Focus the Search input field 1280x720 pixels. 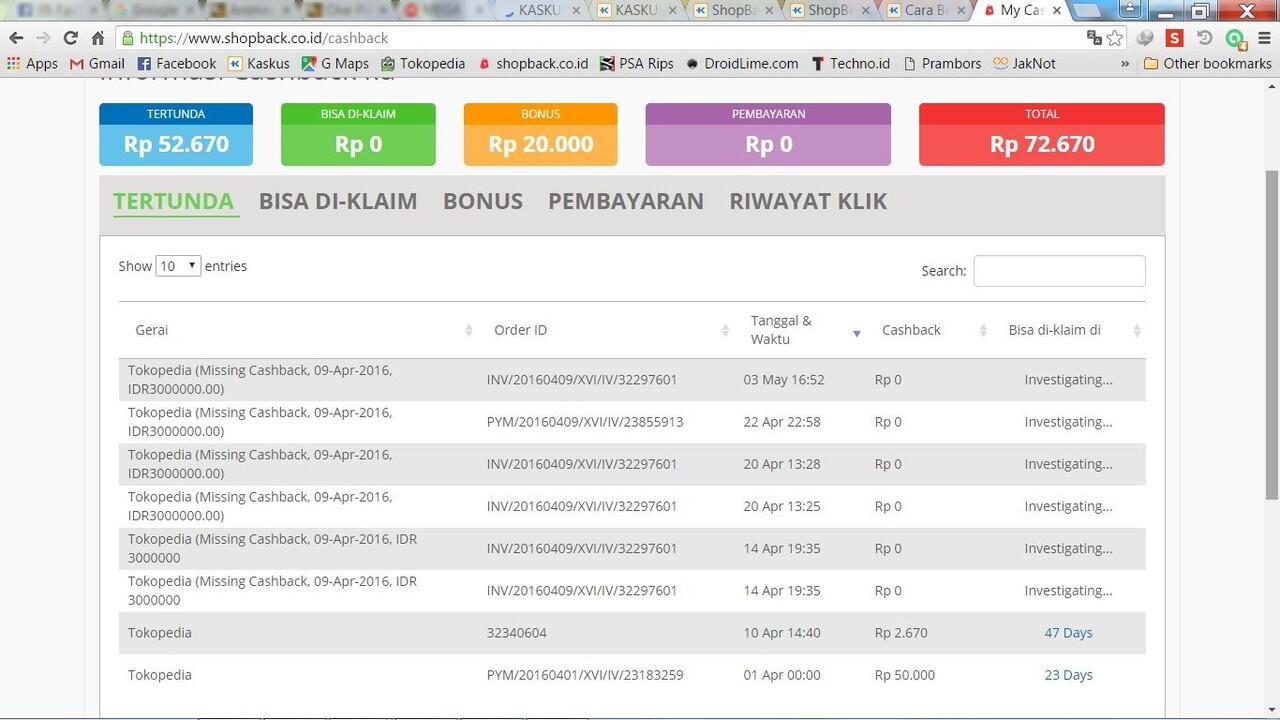pos(1059,271)
